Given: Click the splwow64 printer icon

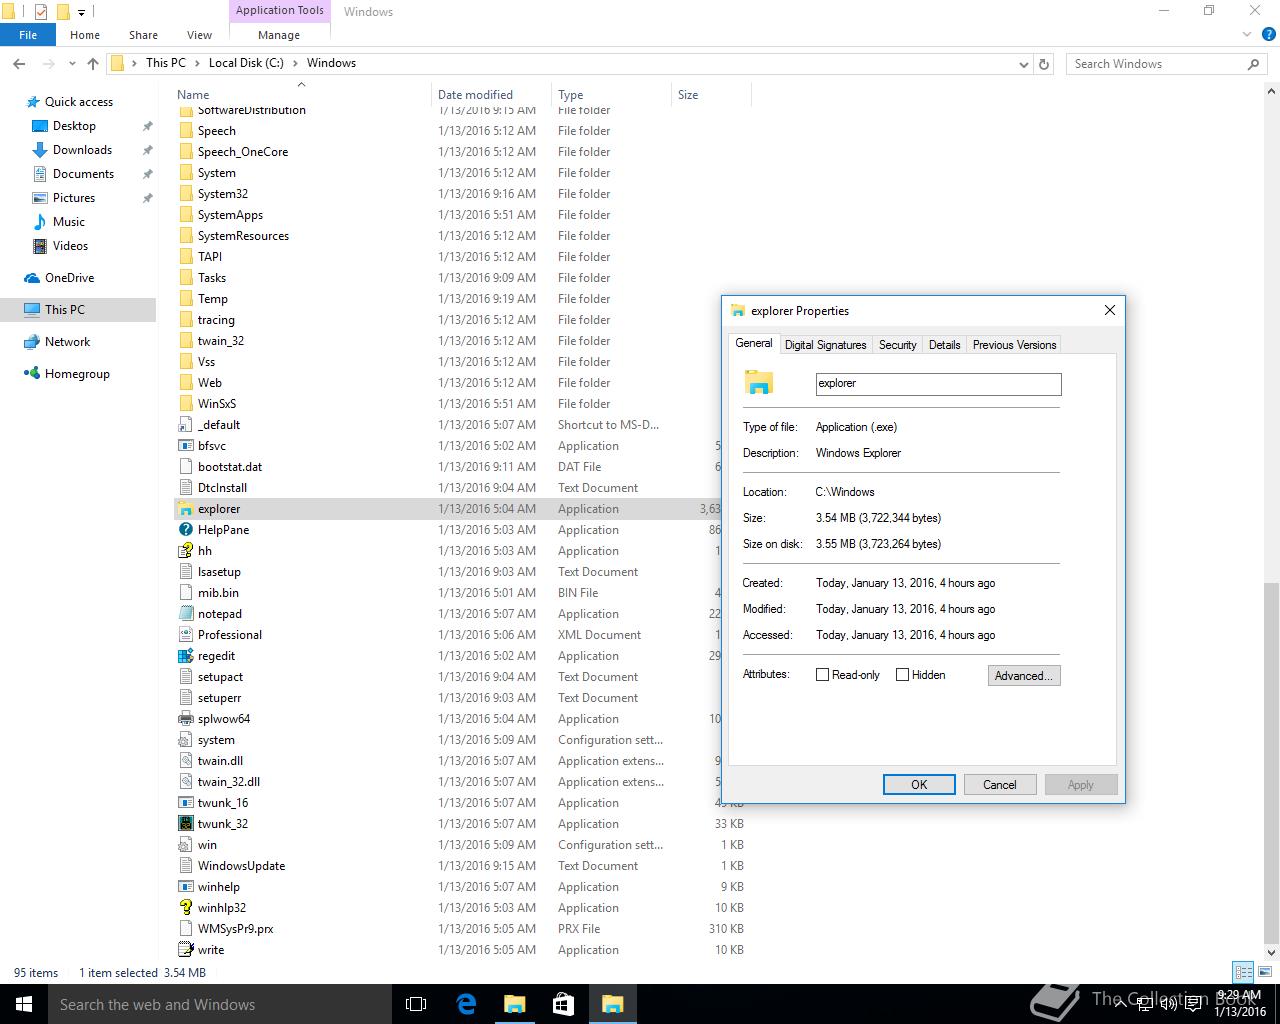Looking at the screenshot, I should 185,719.
